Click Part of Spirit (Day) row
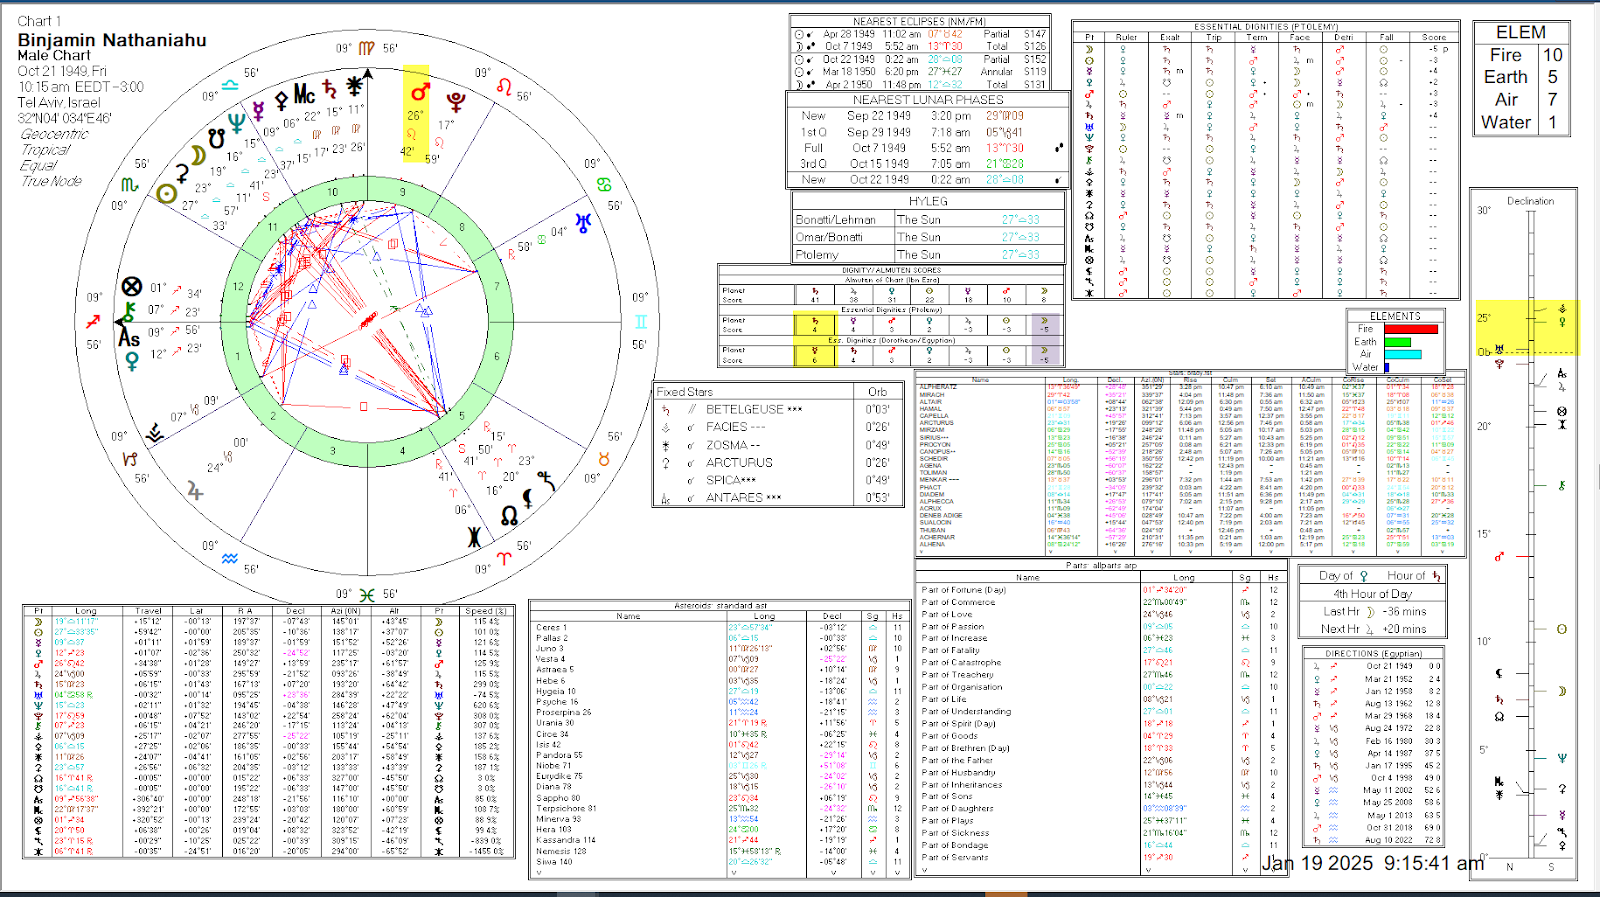The image size is (1600, 897). 1100,723
